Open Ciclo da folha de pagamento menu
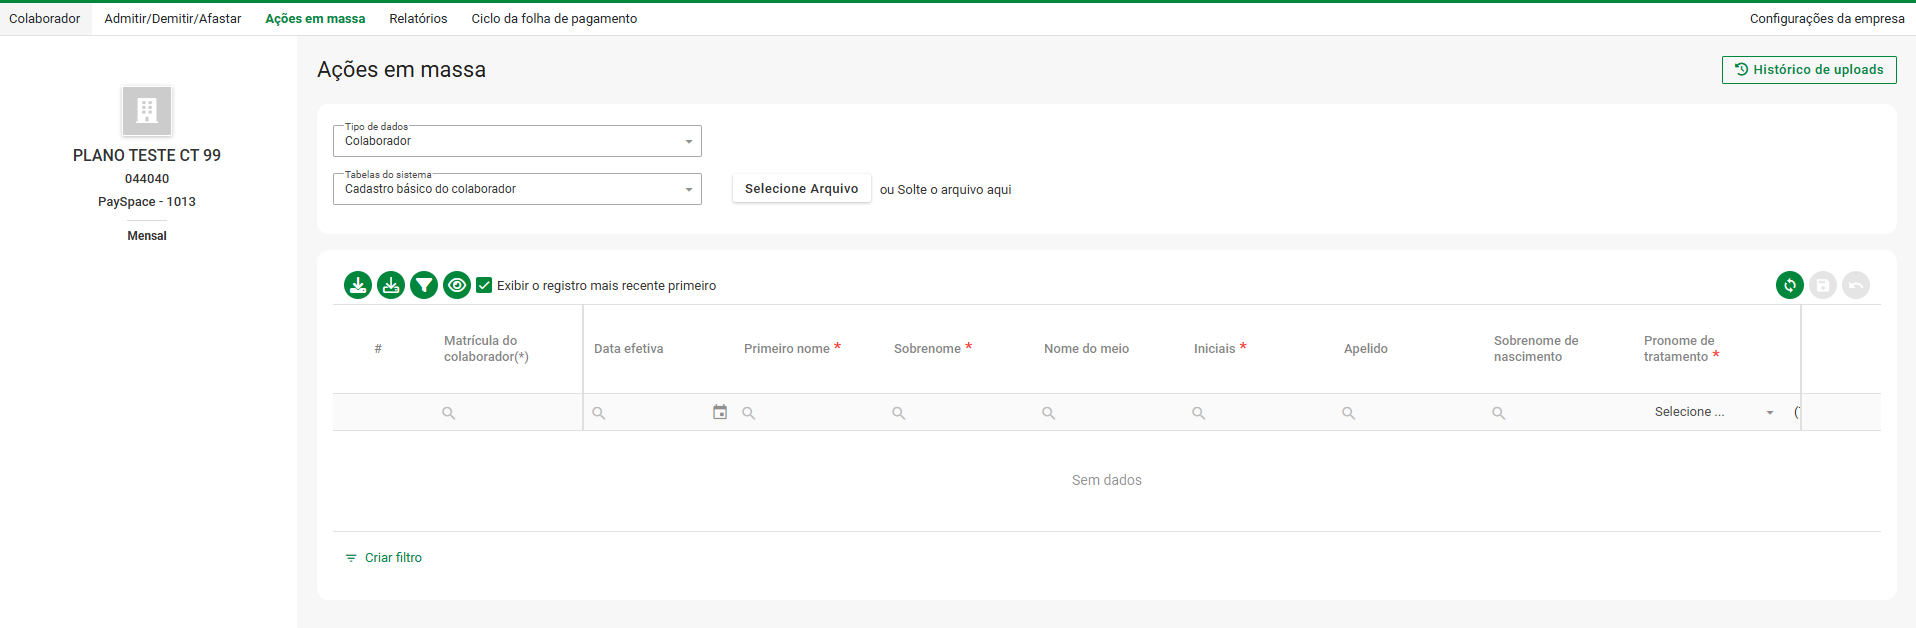This screenshot has width=1916, height=628. [554, 19]
